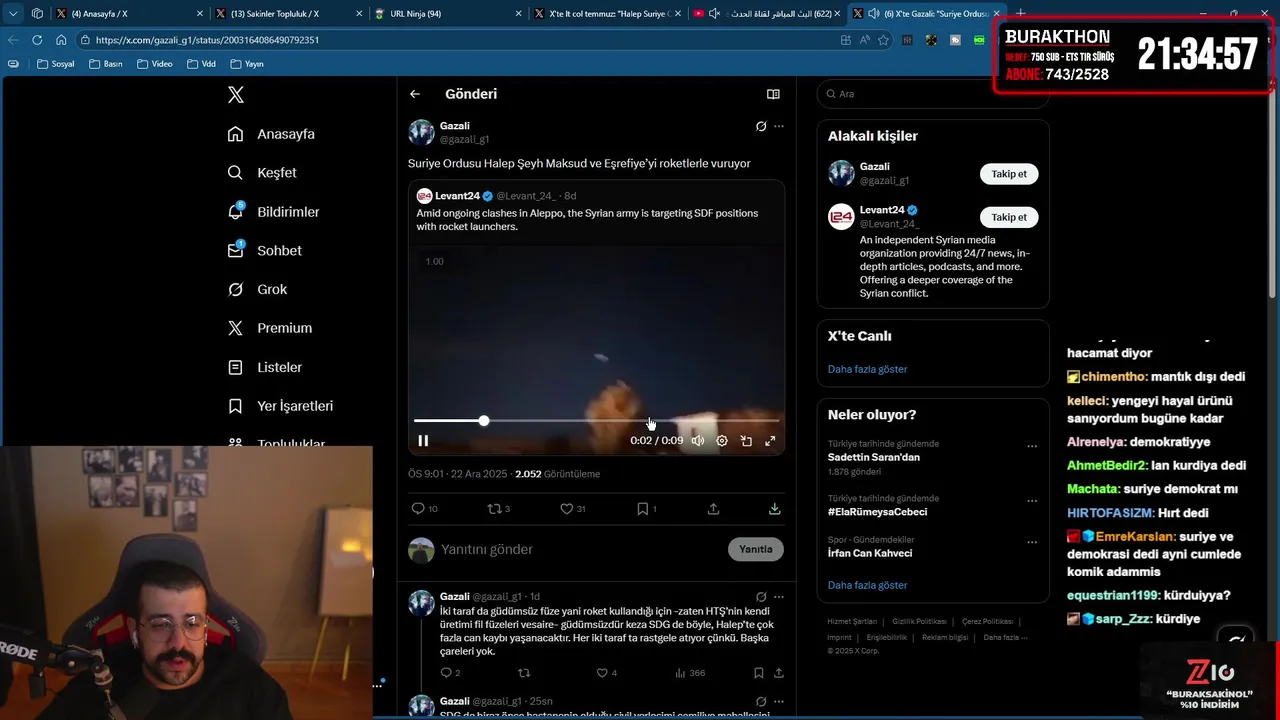The height and width of the screenshot is (720, 1280).
Task: Reply to the comment with 2 replies
Action: (450, 673)
